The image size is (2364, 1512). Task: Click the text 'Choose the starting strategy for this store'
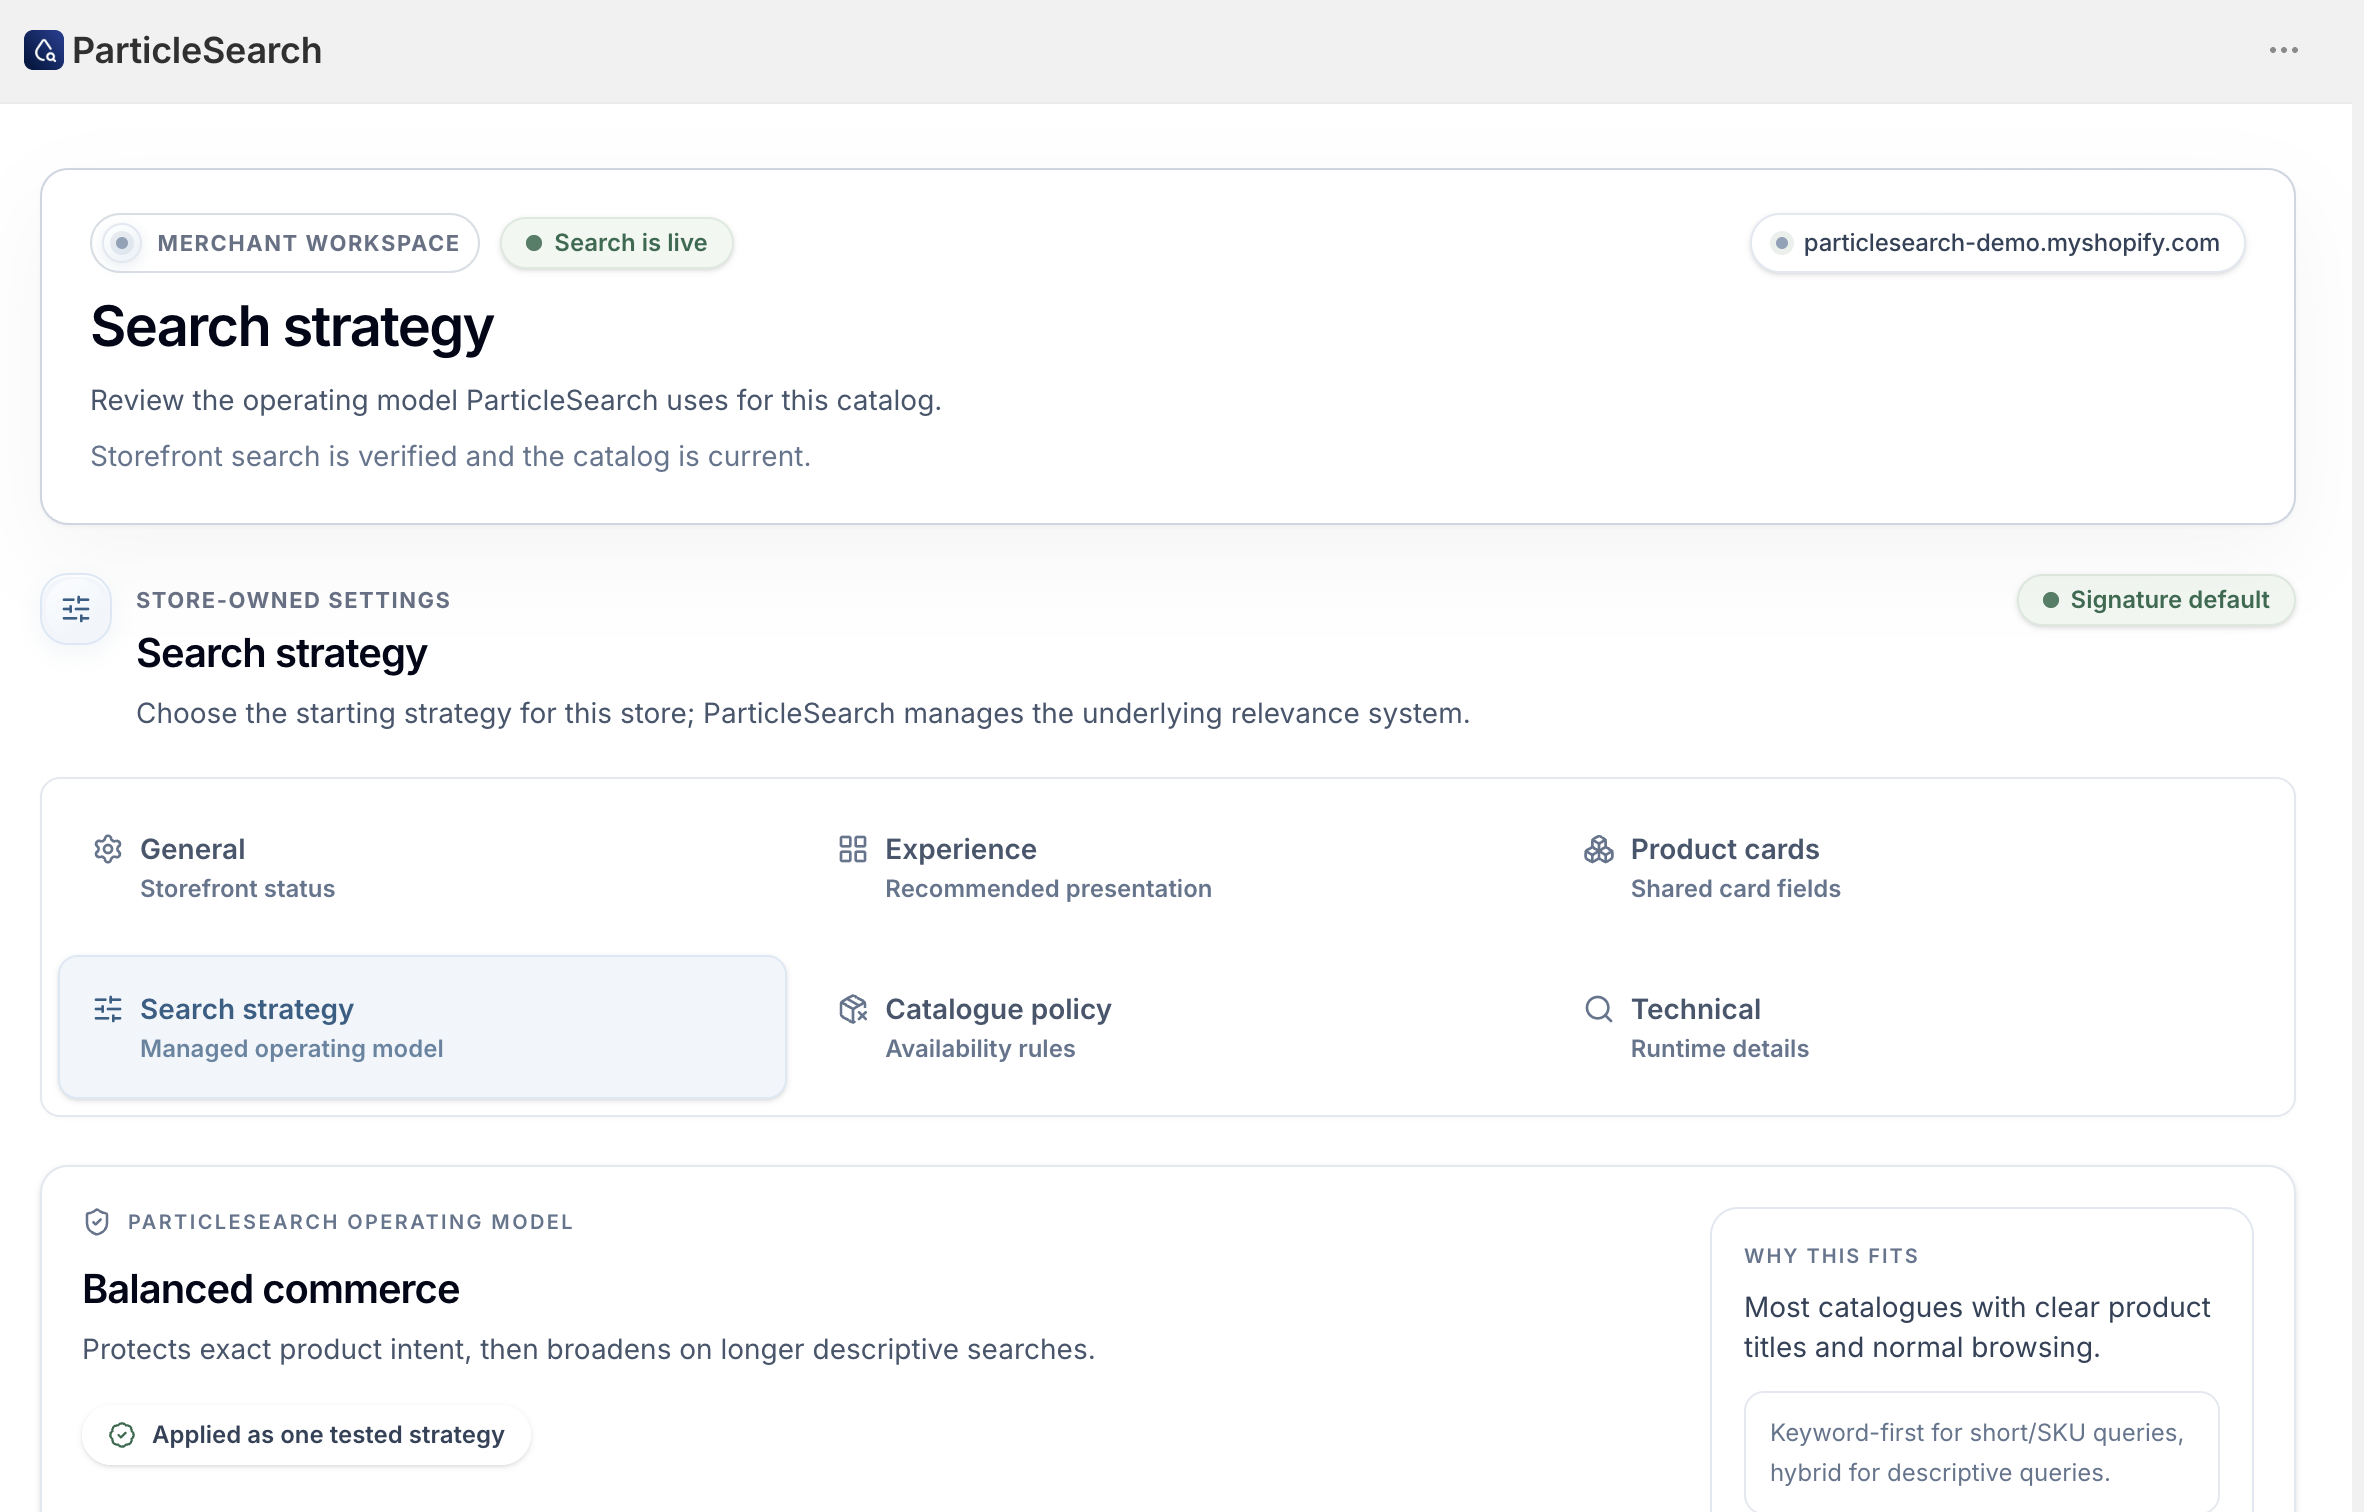click(415, 714)
